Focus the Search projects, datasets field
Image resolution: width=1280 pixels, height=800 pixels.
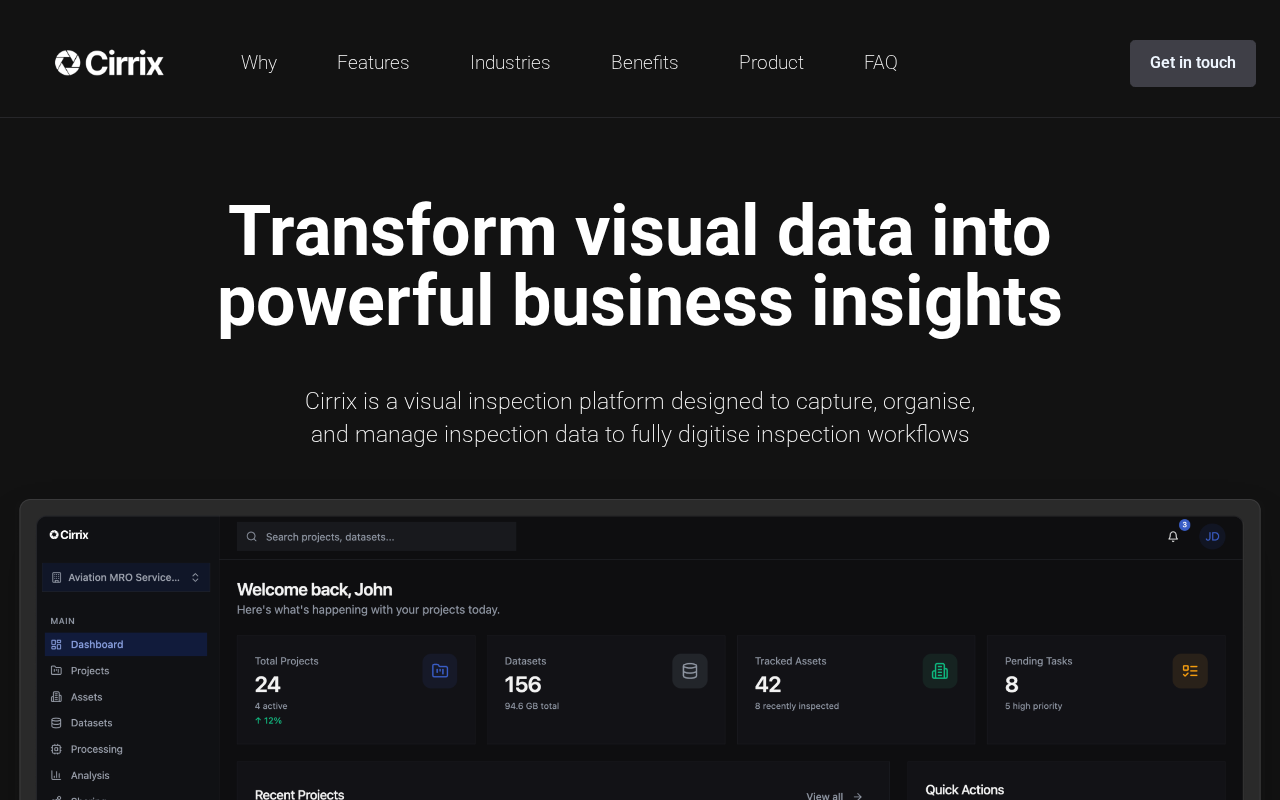[376, 537]
